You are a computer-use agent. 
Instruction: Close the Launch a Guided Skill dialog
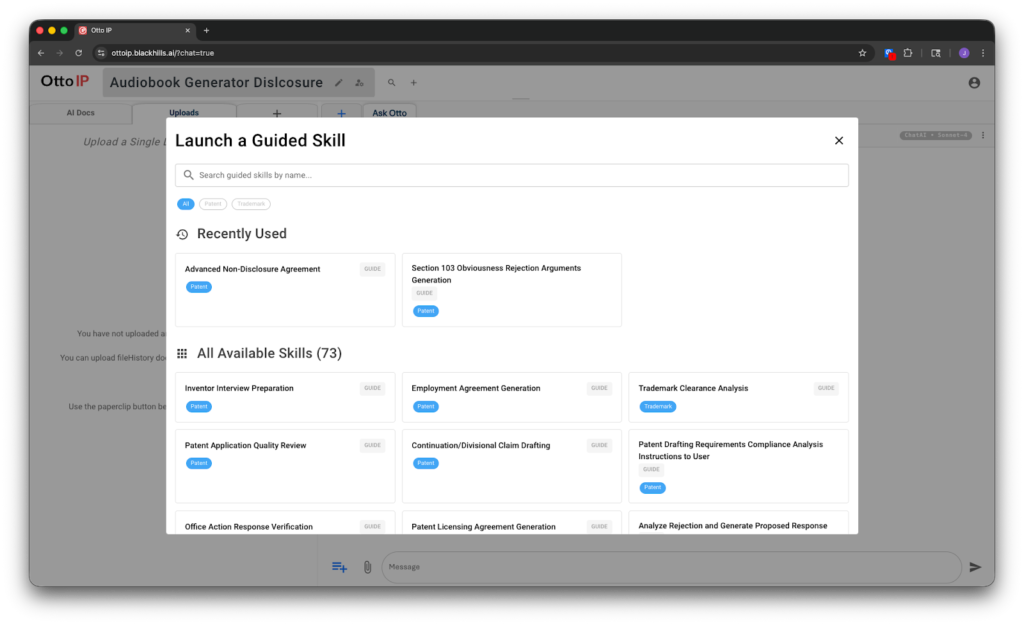click(838, 141)
